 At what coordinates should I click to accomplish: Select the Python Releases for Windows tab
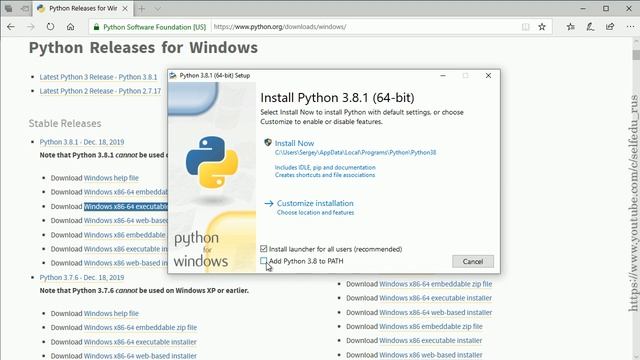click(x=82, y=8)
